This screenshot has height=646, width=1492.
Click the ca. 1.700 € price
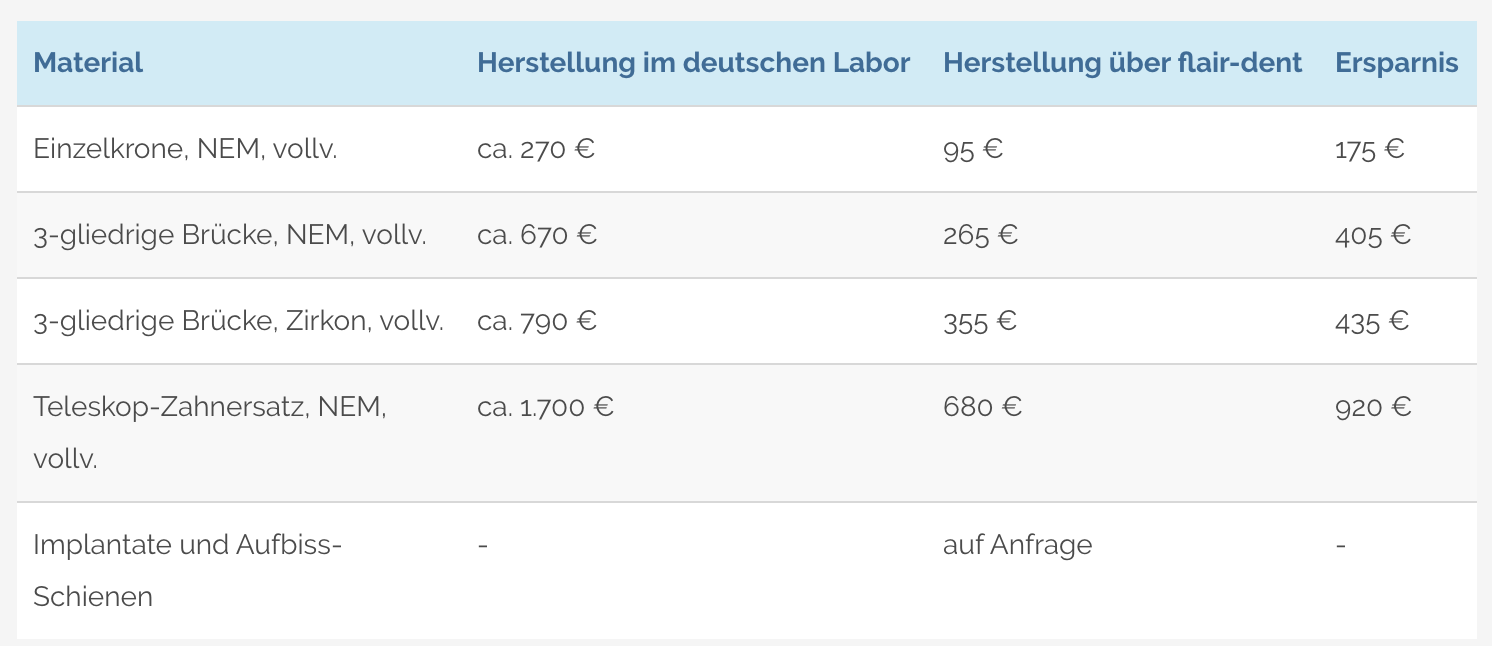point(545,407)
